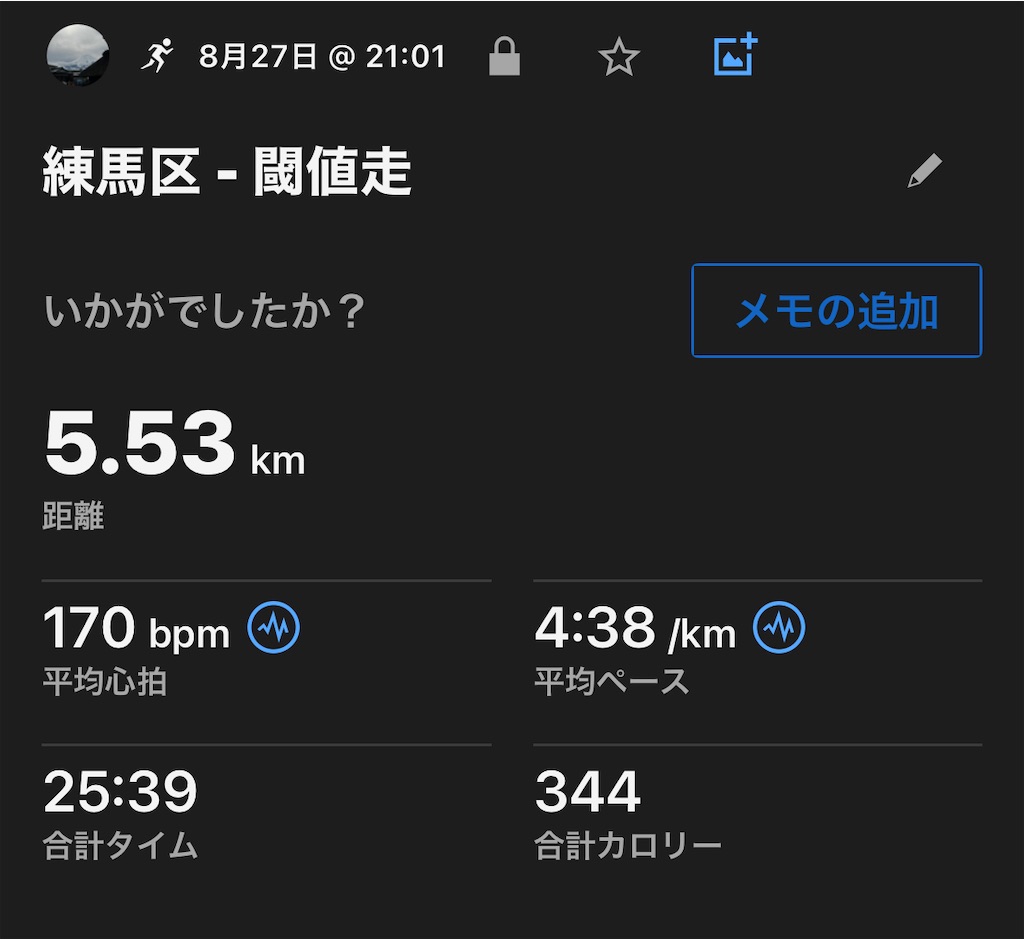This screenshot has height=939, width=1024.
Task: Select the 4:38 /km average pace value
Action: 635,628
